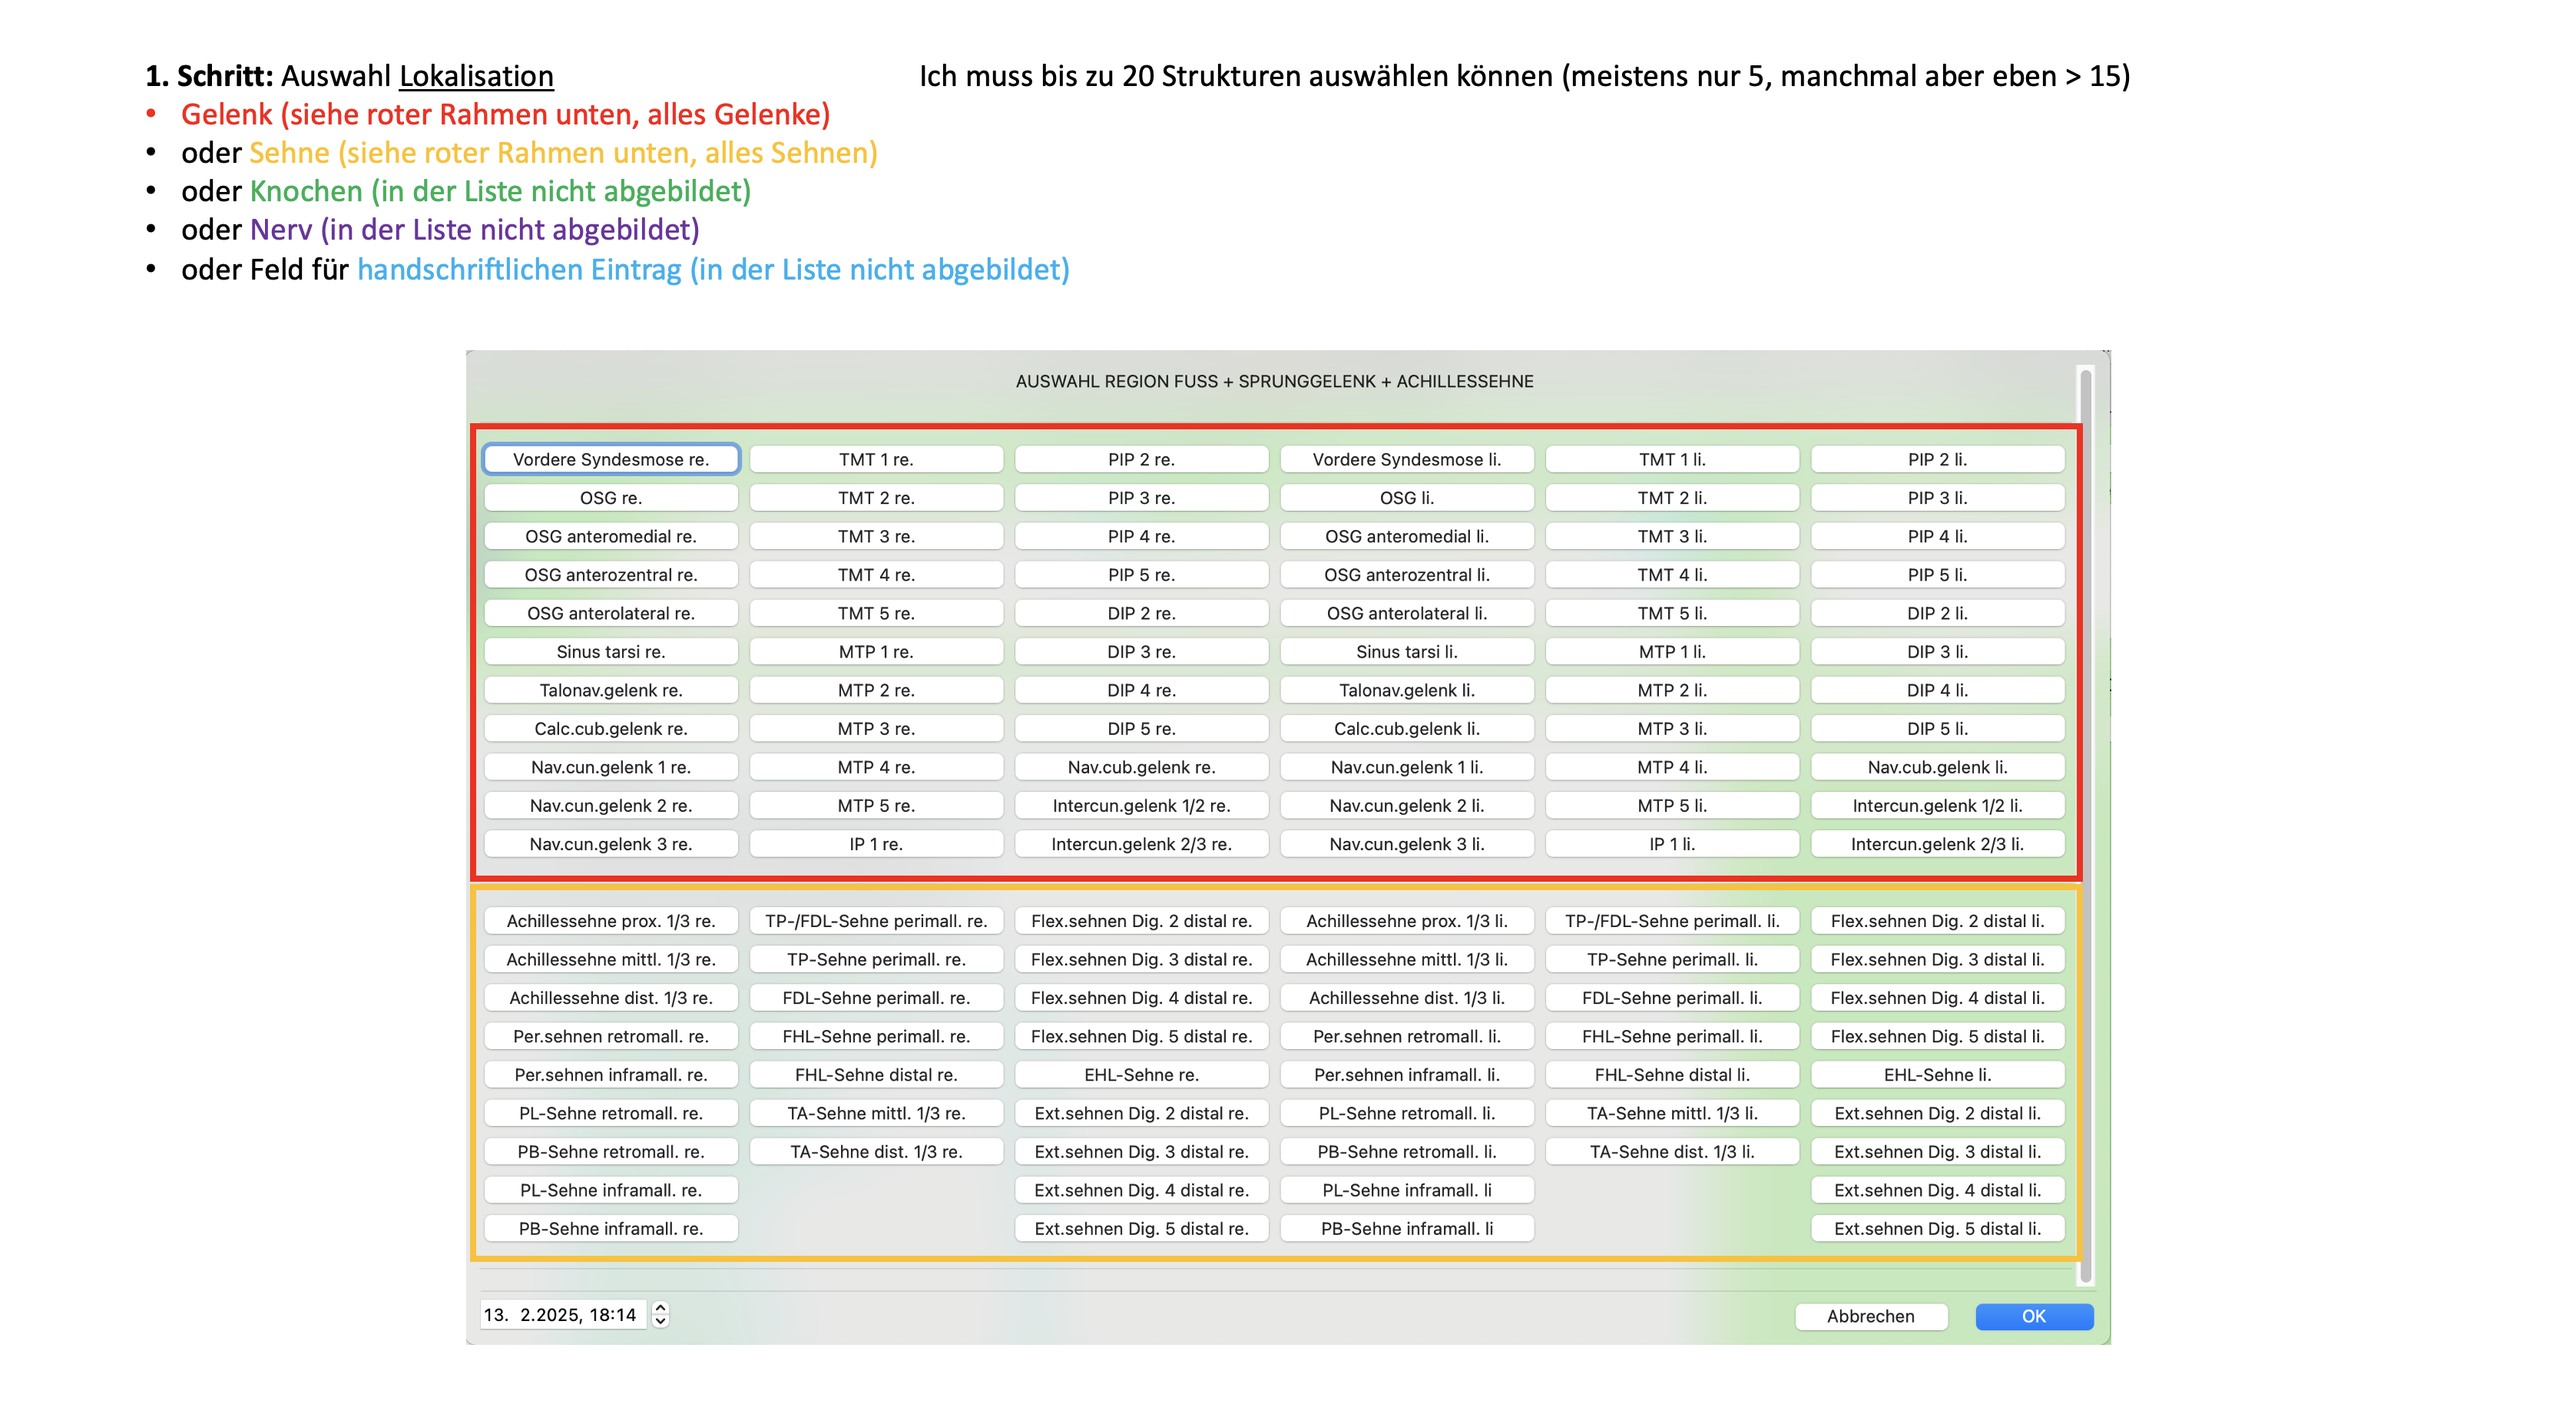Click the vertical scrollbar of the dialog
The image size is (2576, 1404).
[2085, 825]
